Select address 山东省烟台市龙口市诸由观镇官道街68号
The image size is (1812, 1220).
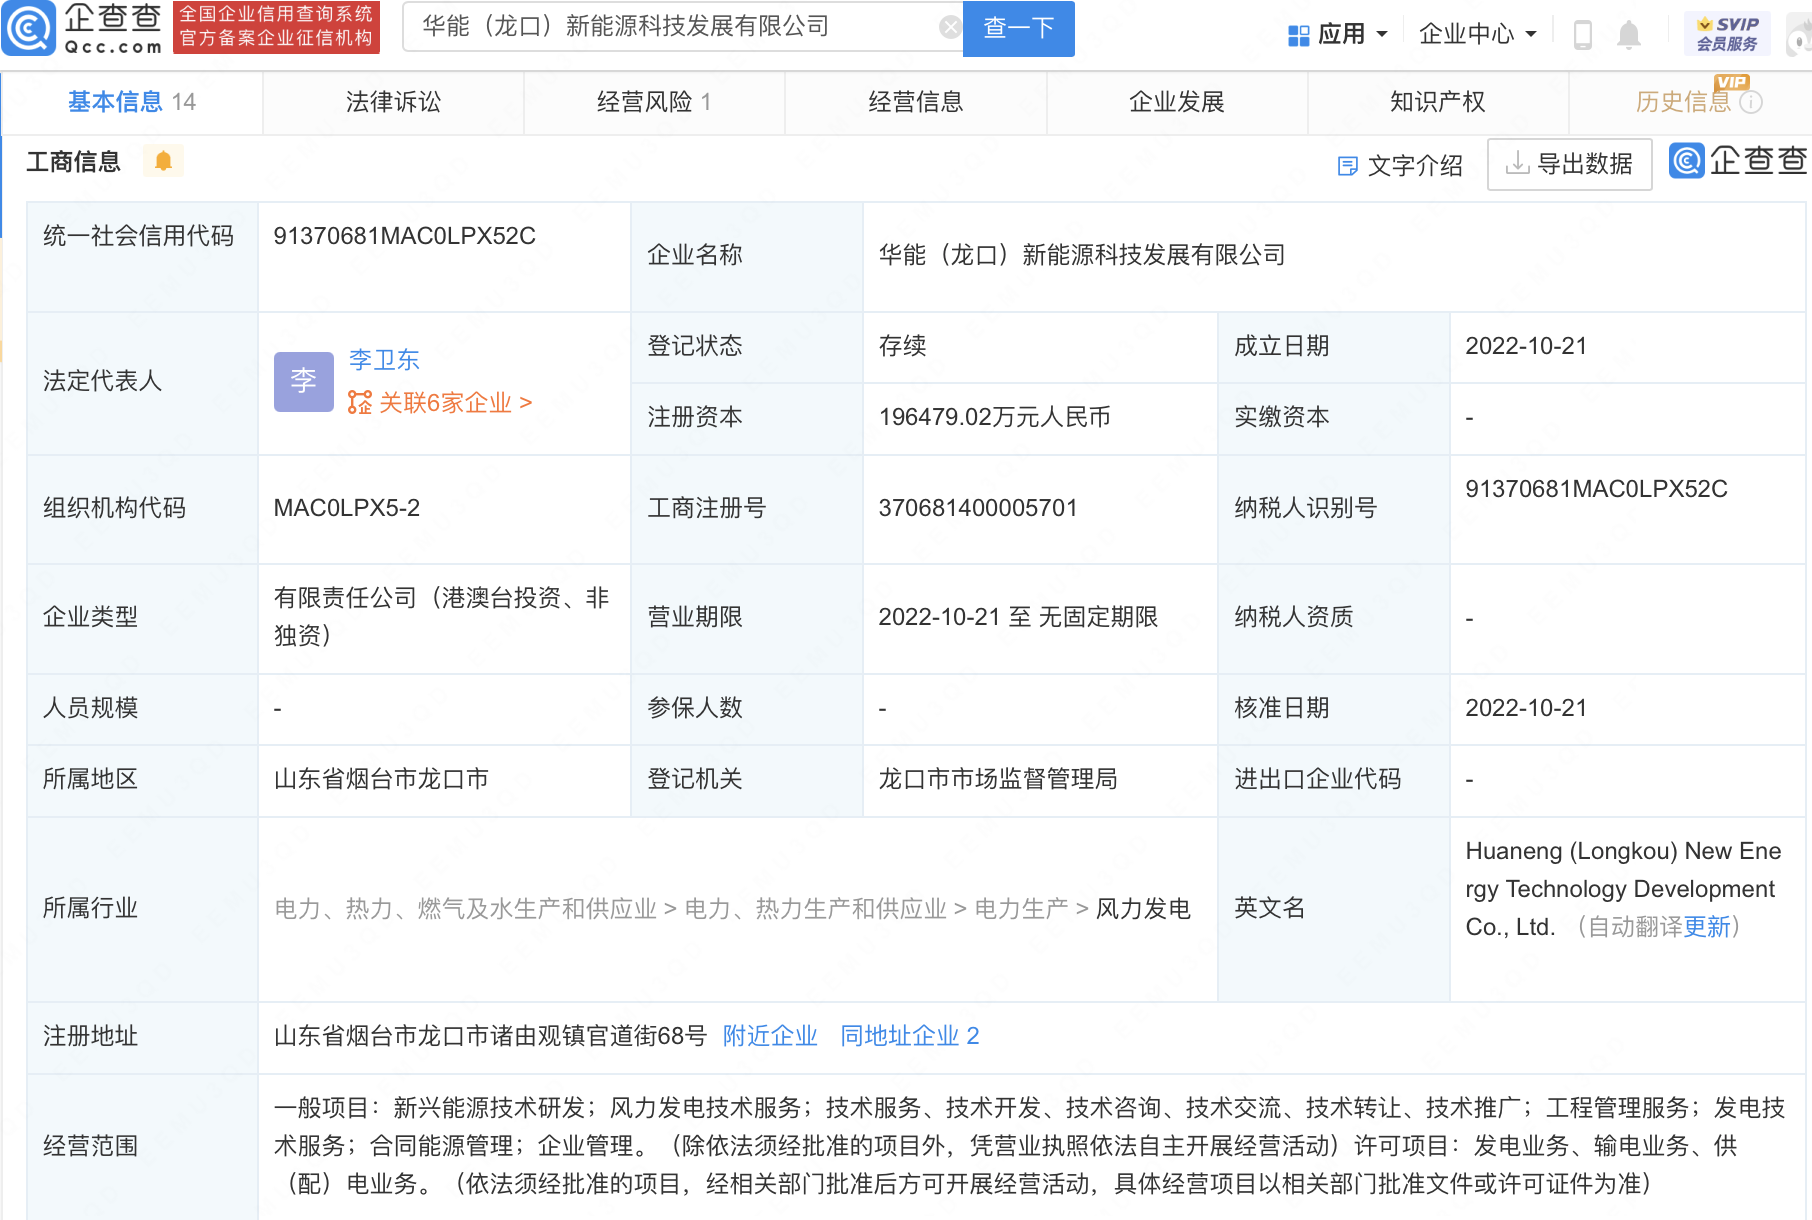point(490,1036)
